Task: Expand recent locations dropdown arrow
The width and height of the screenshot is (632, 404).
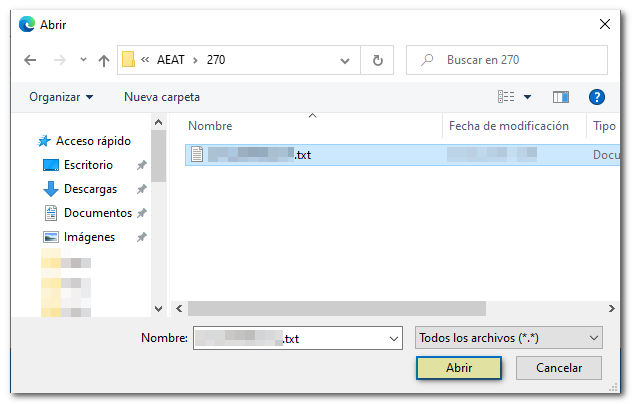Action: (83, 60)
